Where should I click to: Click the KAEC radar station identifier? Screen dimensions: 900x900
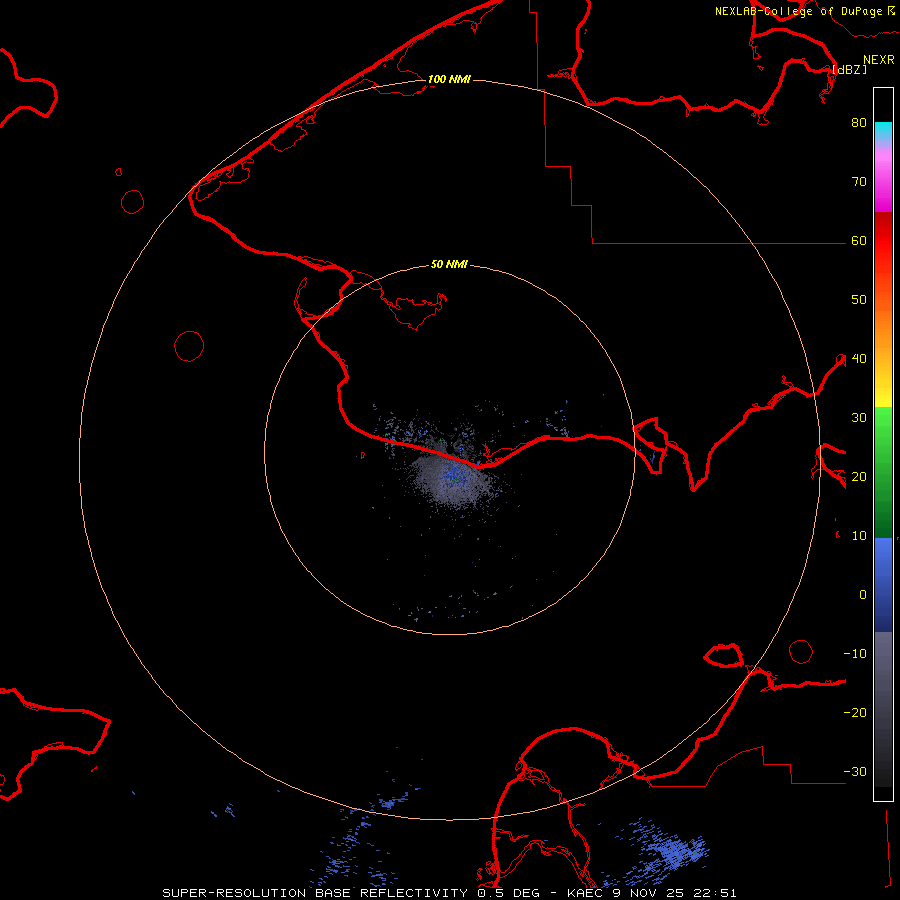(x=583, y=893)
